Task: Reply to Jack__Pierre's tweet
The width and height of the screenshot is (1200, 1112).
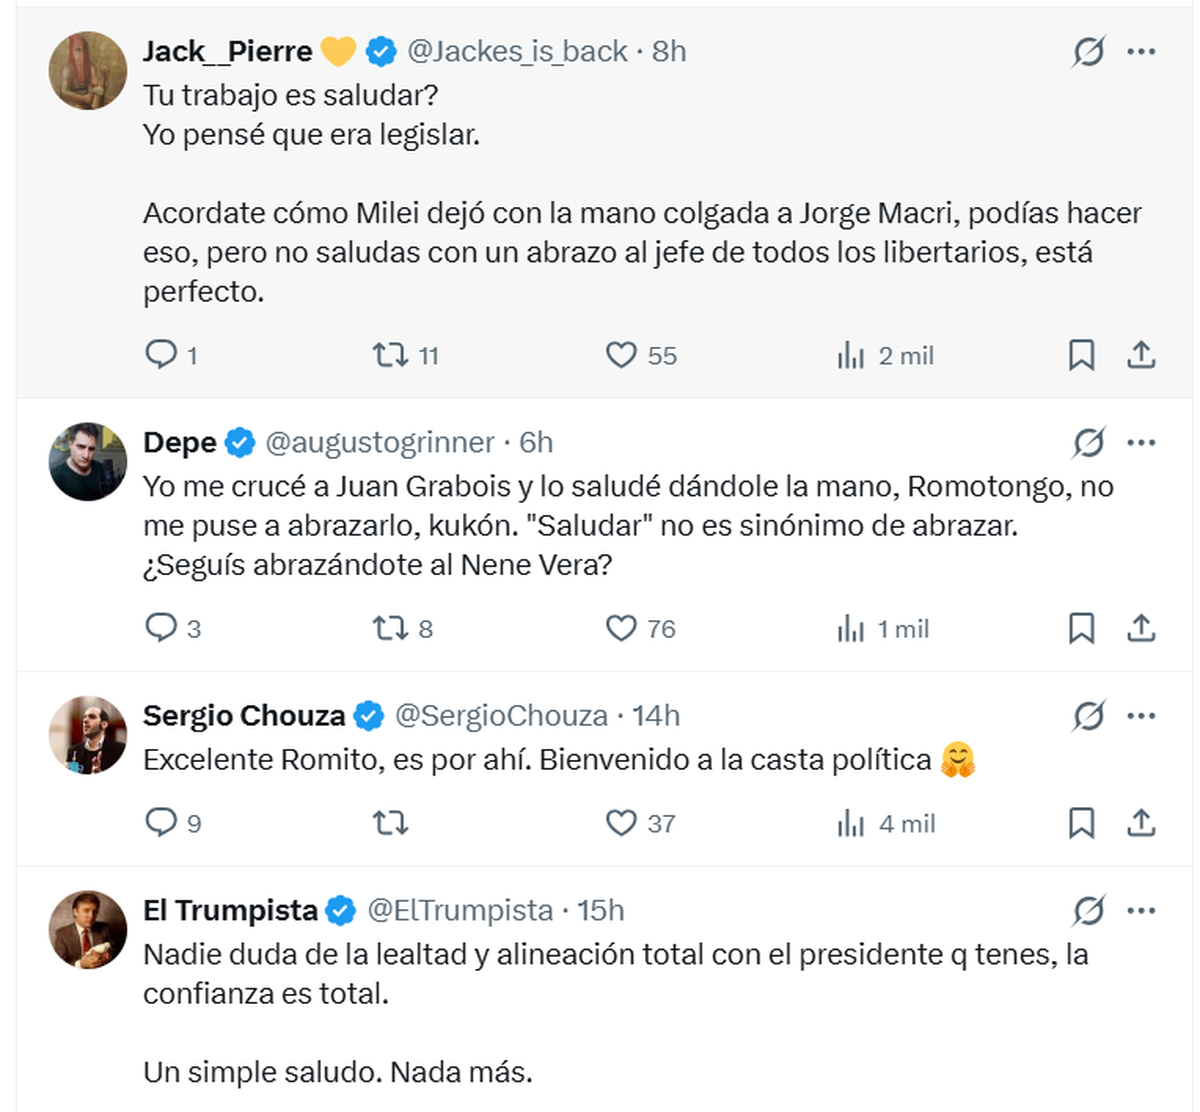Action: [x=161, y=355]
